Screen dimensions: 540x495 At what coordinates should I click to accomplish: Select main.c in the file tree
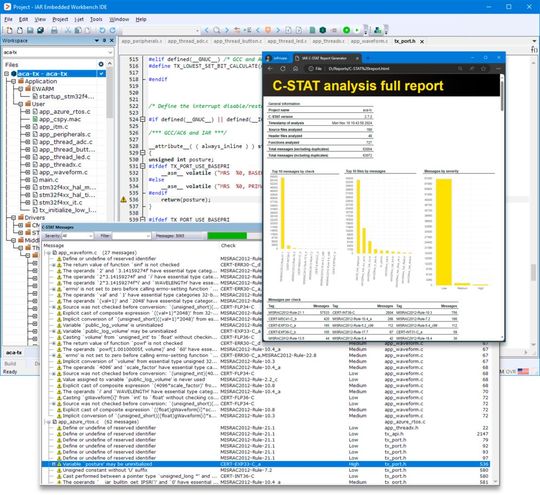(49, 180)
